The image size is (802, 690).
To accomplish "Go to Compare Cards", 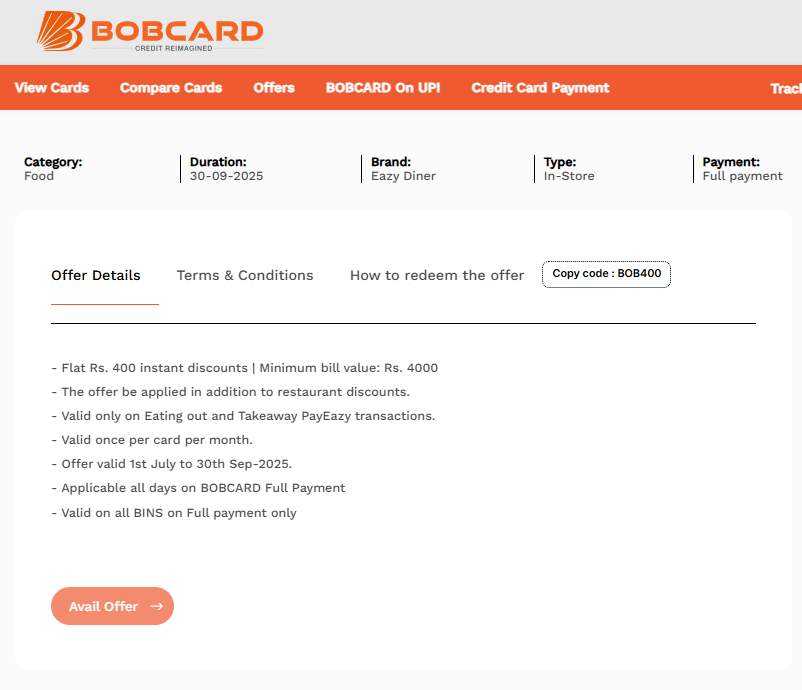I will point(171,88).
